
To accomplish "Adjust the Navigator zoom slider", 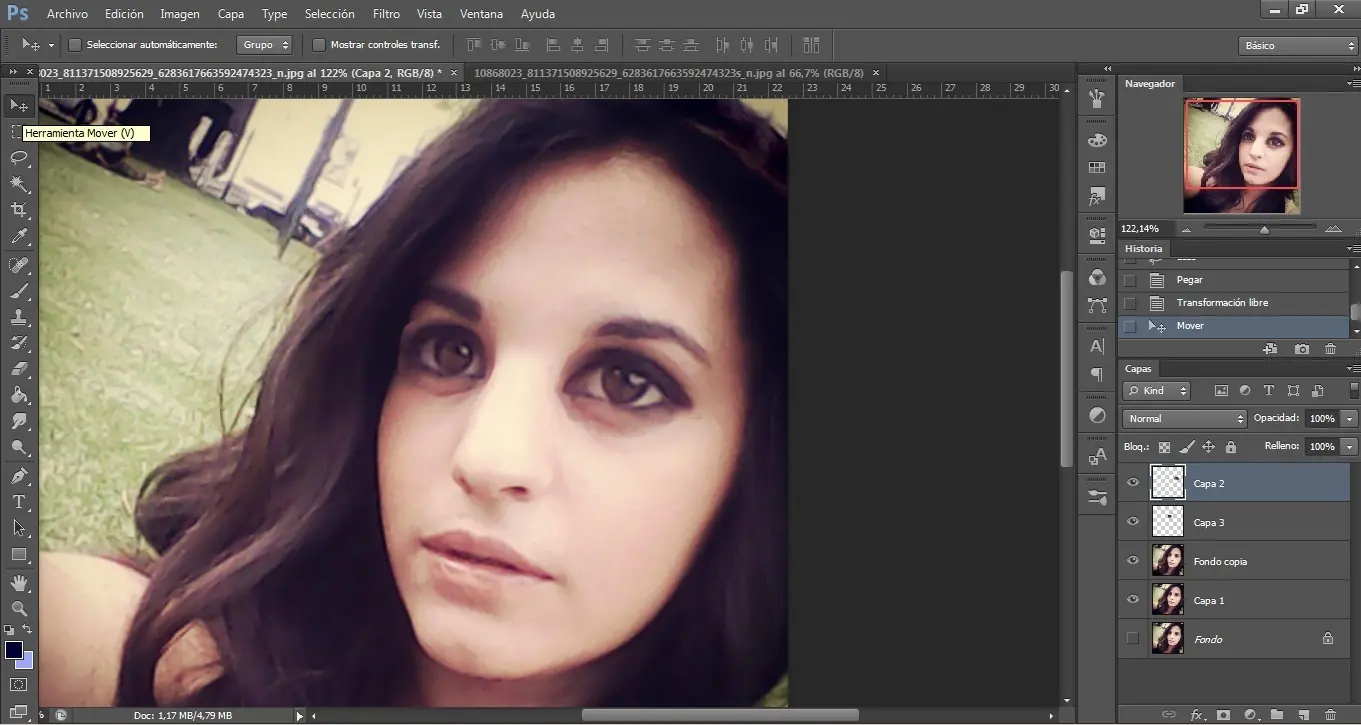I will (x=1264, y=229).
